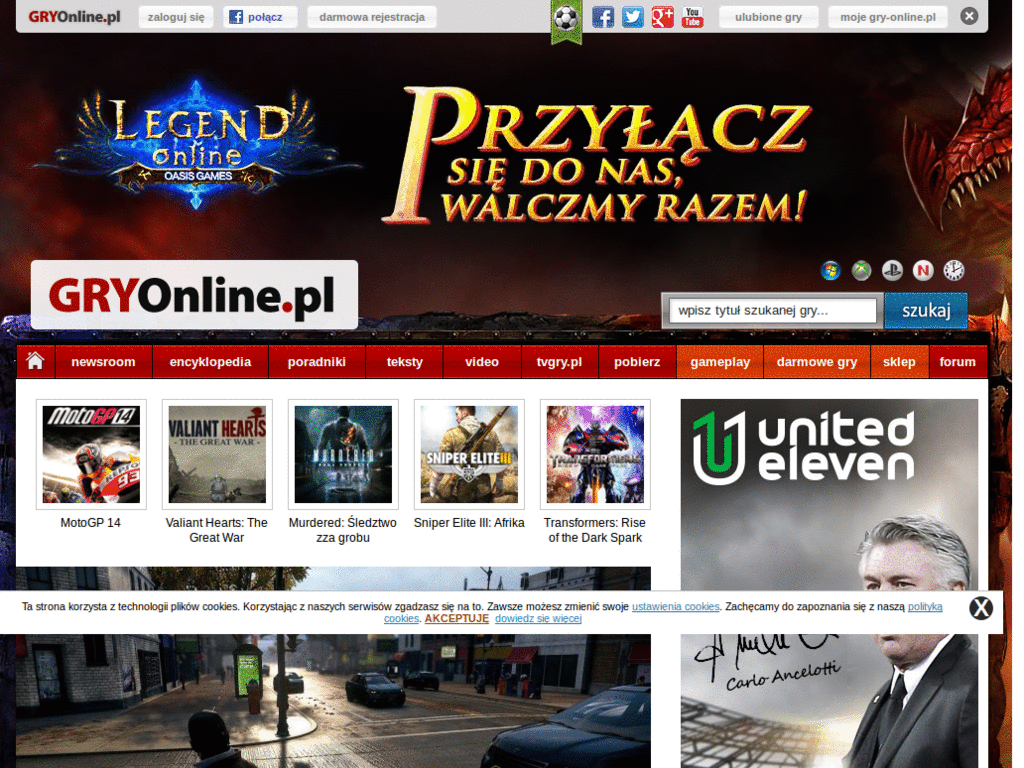Filter by Xbox platform icon
1024x768 pixels.
pyautogui.click(x=861, y=270)
